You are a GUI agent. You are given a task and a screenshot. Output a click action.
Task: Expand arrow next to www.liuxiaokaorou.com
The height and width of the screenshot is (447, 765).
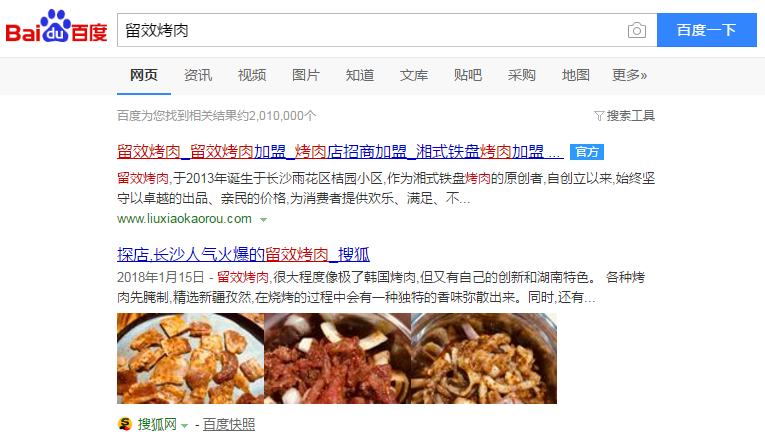[x=263, y=220]
